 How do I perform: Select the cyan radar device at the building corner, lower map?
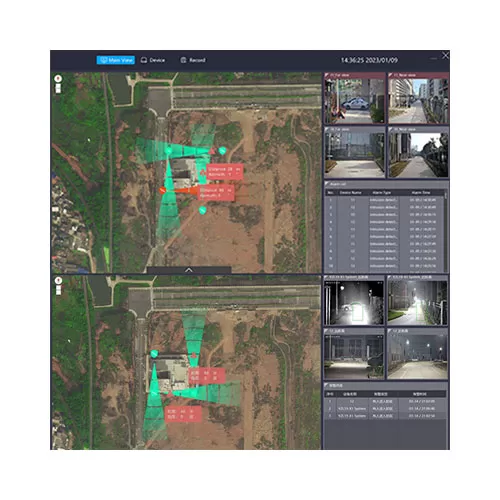point(154,354)
